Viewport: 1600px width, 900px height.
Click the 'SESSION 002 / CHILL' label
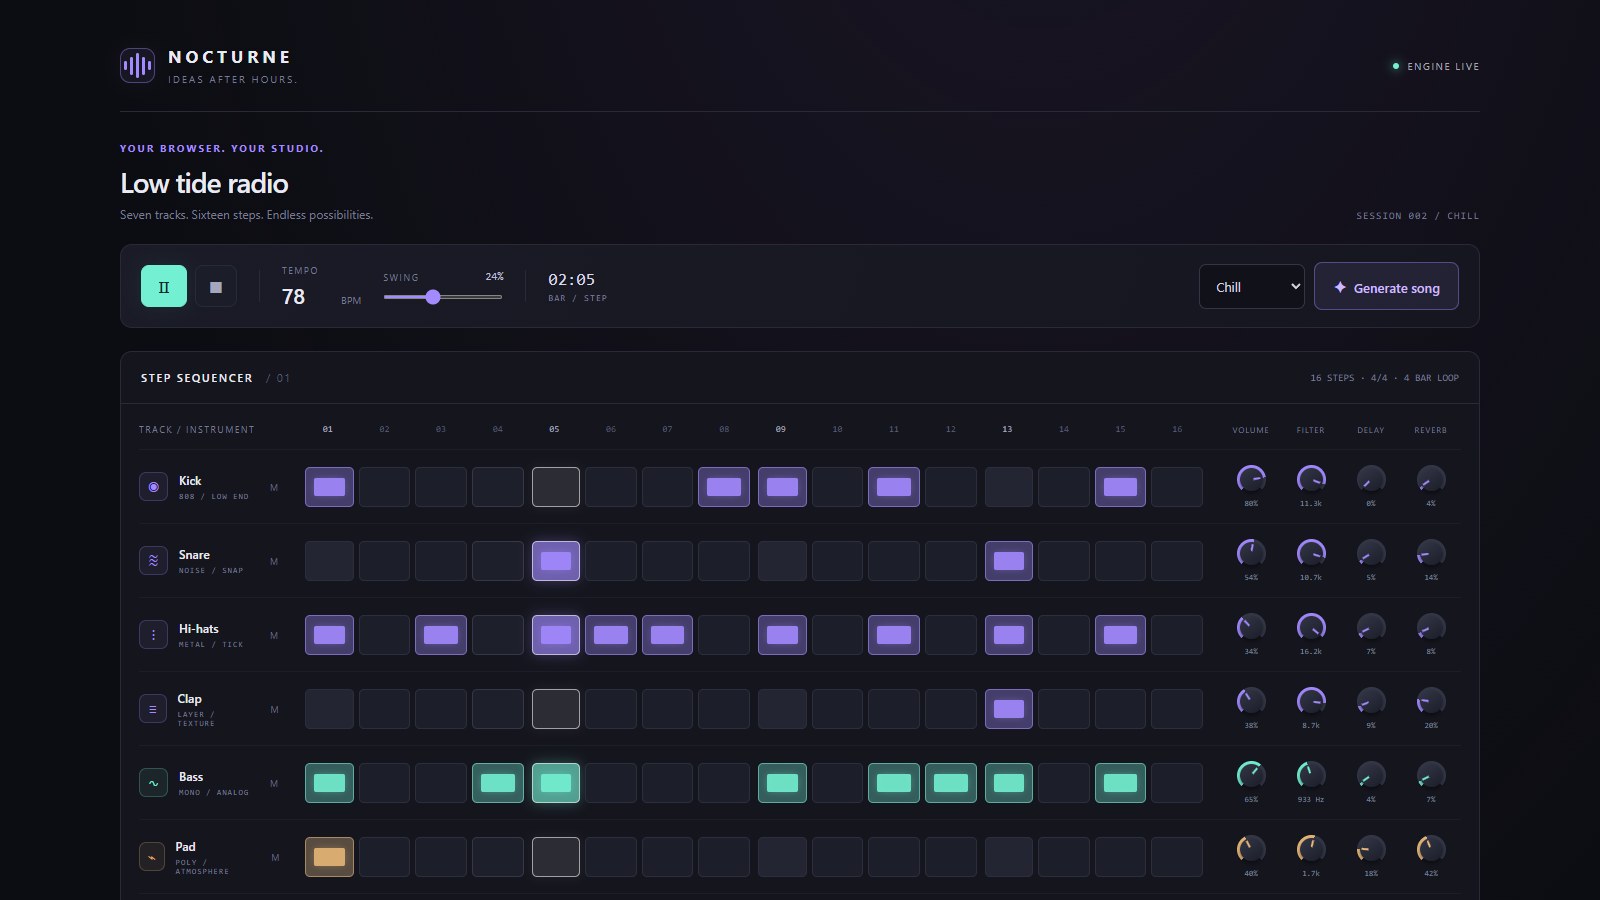(1417, 216)
